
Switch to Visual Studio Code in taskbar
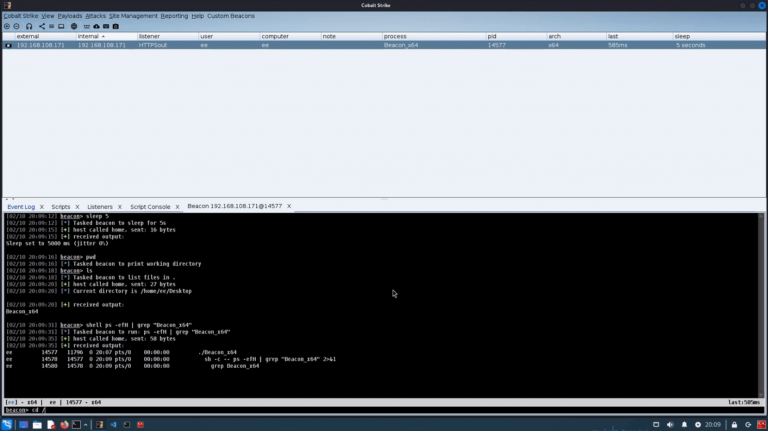(114, 425)
